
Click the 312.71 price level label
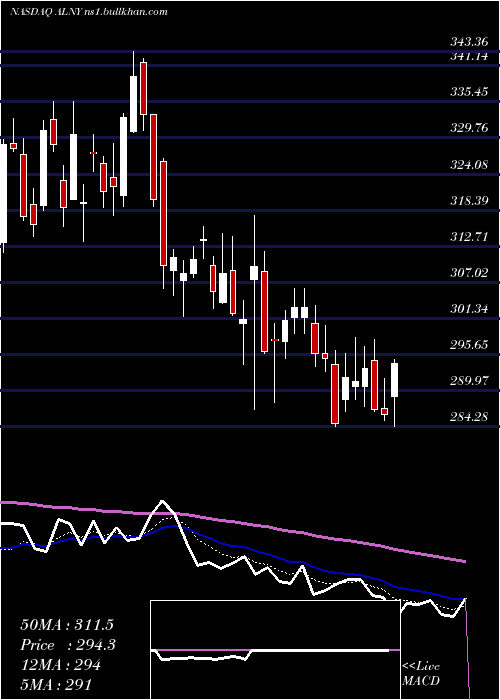pos(469,237)
